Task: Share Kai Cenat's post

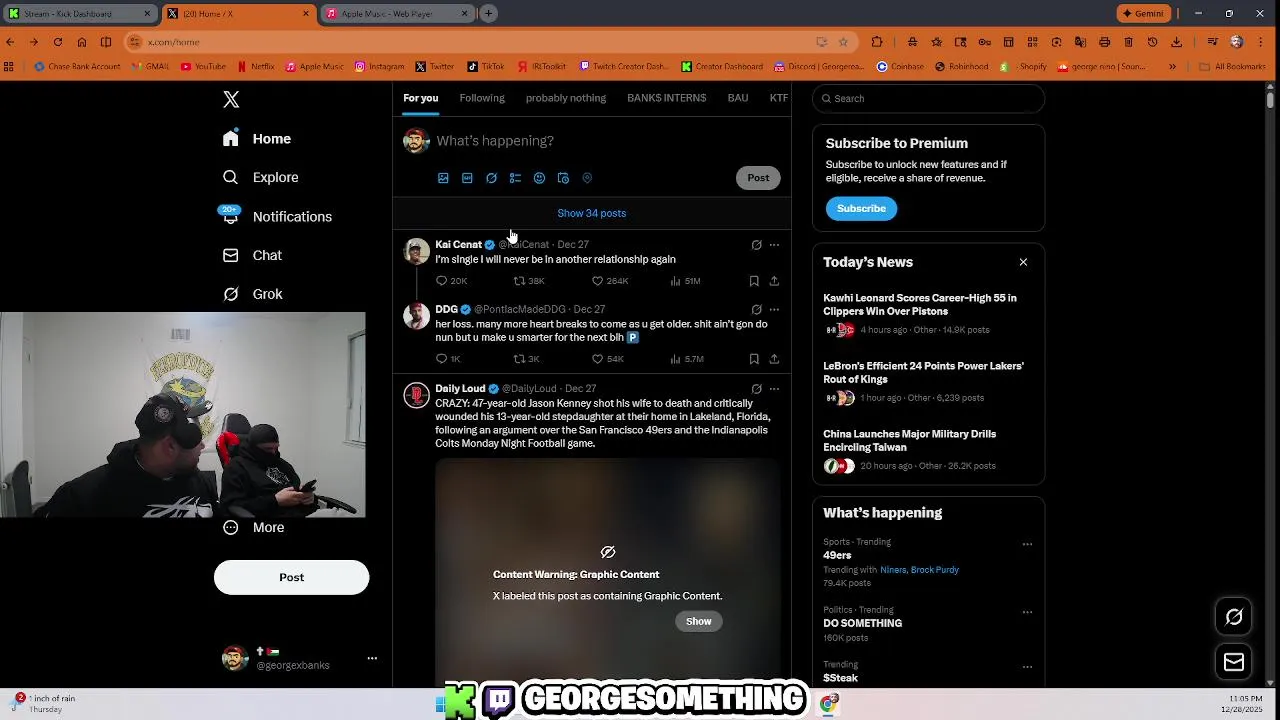Action: pos(774,281)
